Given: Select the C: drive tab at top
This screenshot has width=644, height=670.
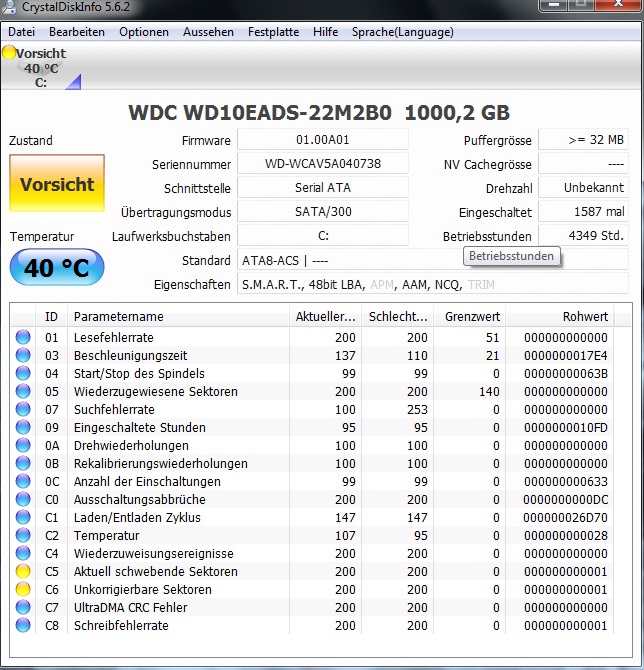Looking at the screenshot, I should pos(41,68).
